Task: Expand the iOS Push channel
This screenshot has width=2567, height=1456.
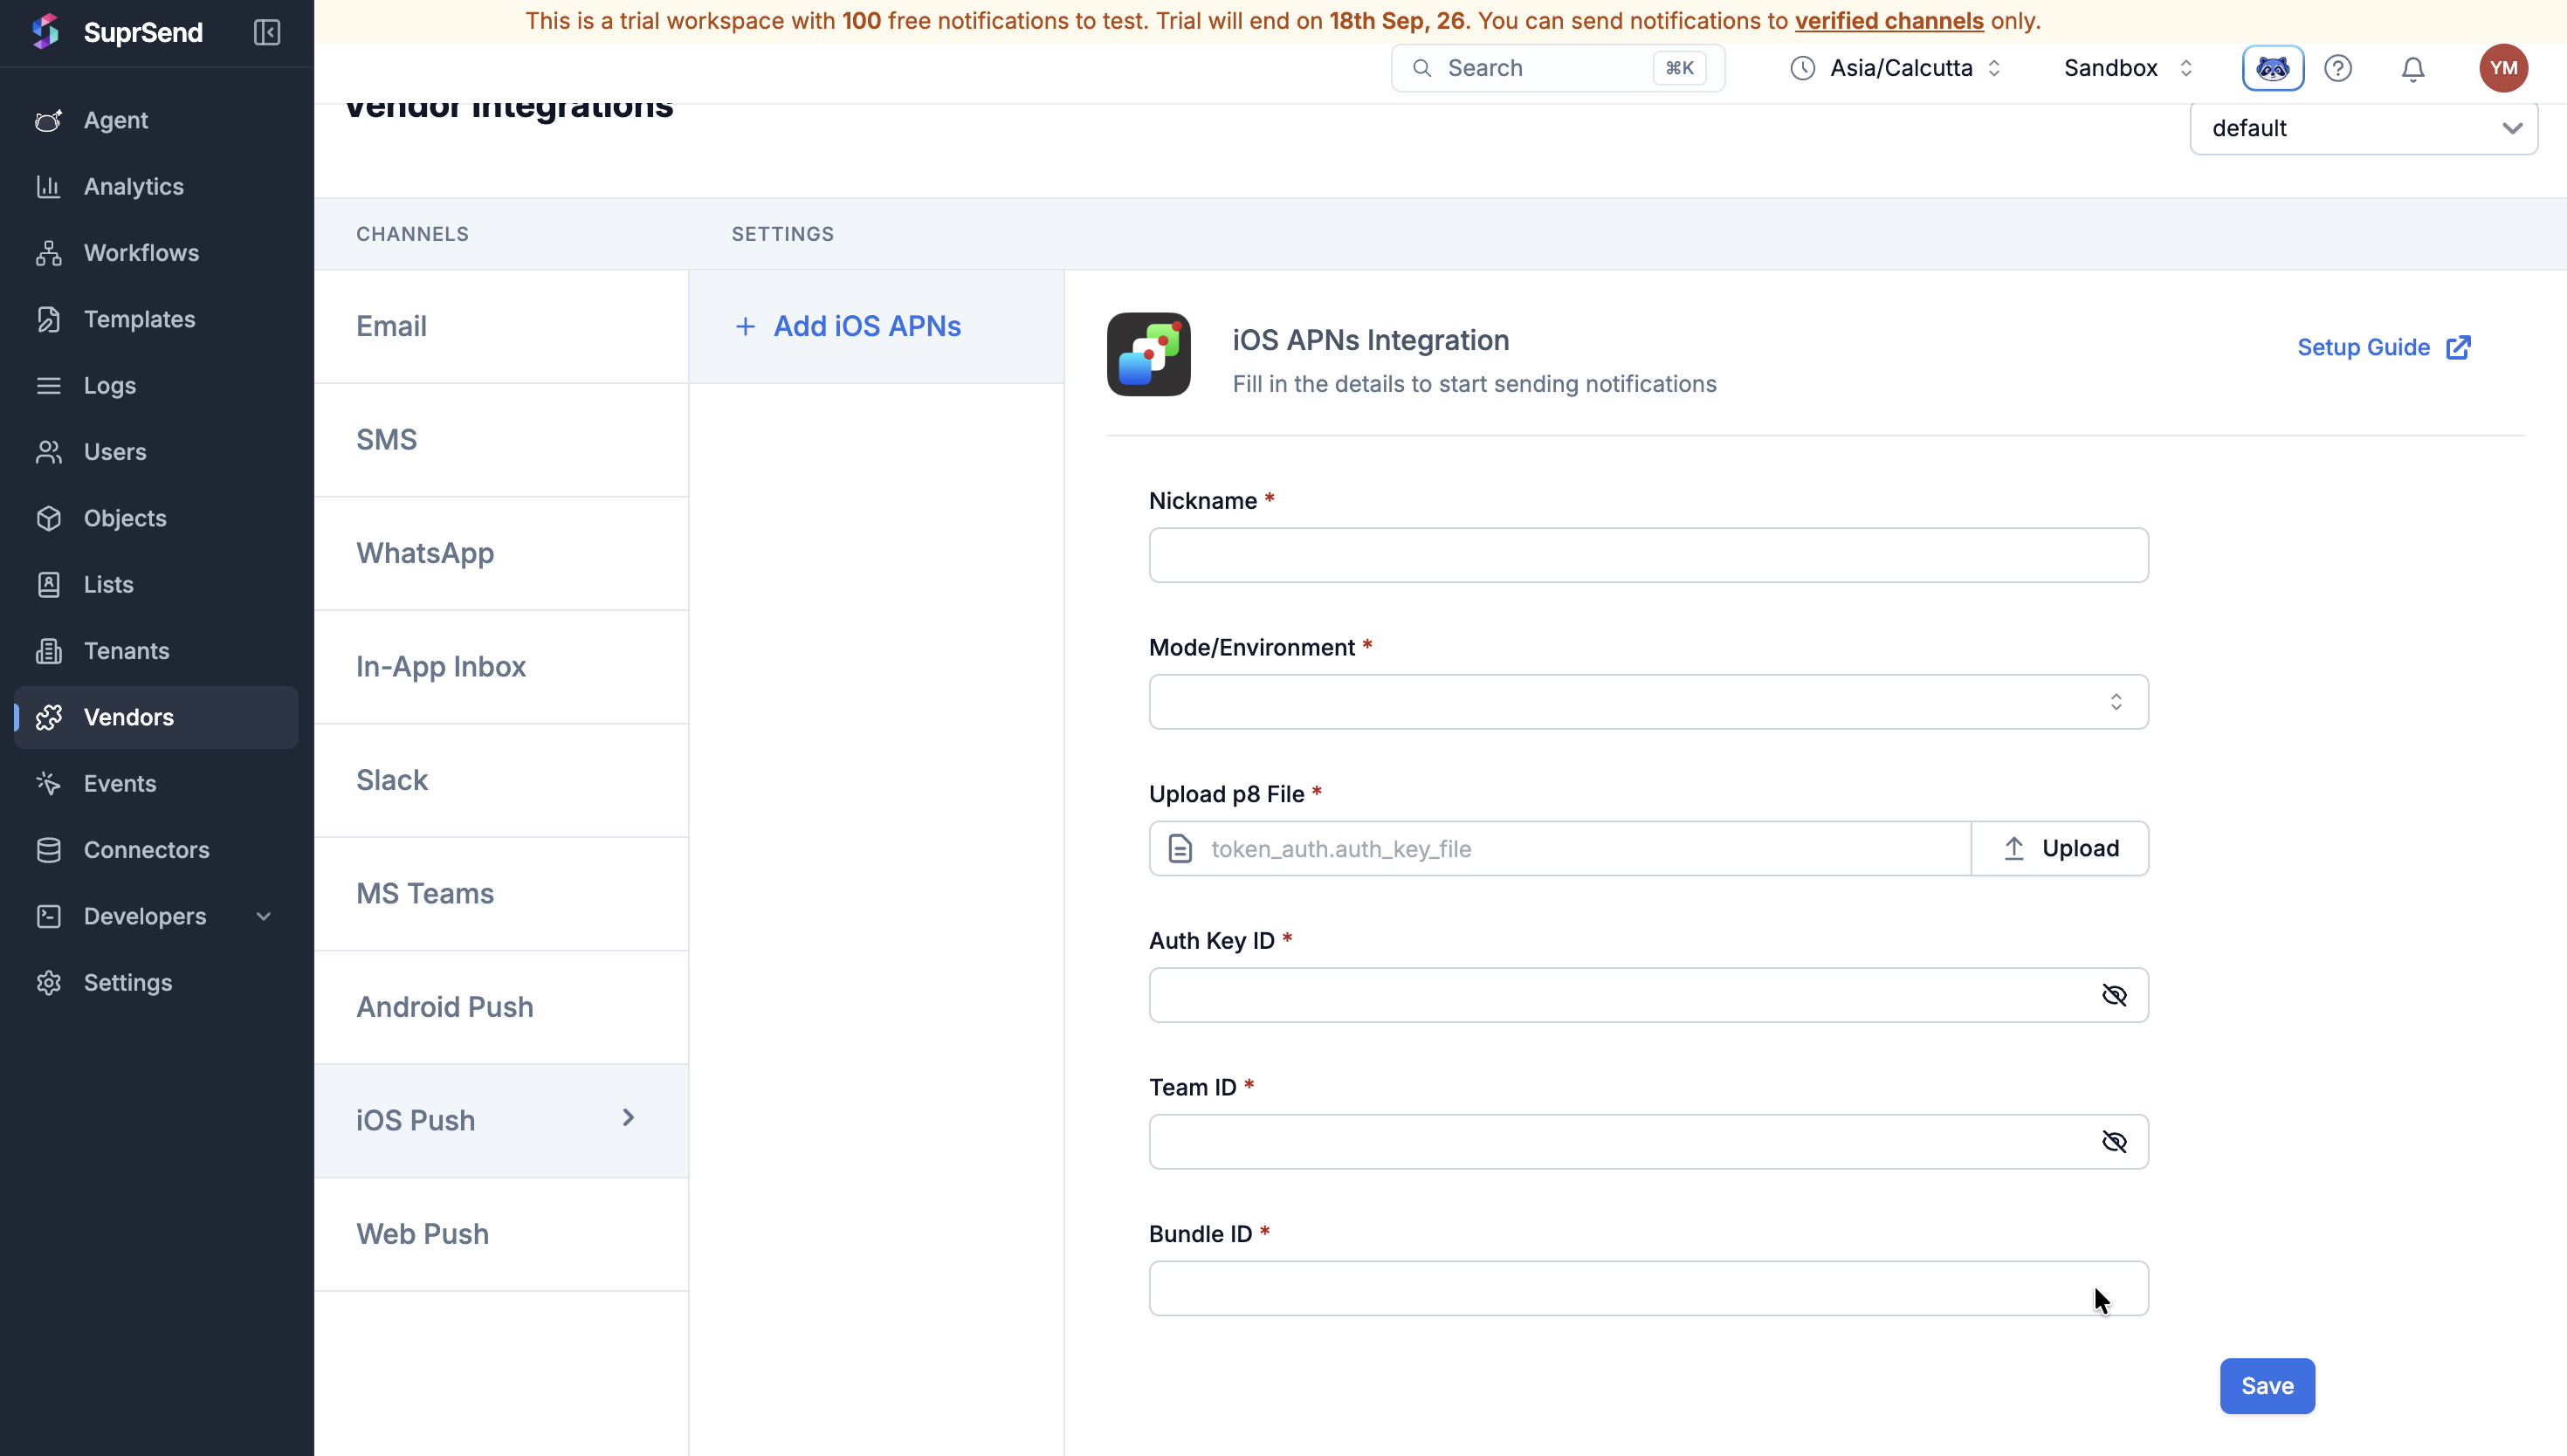Action: [501, 1120]
